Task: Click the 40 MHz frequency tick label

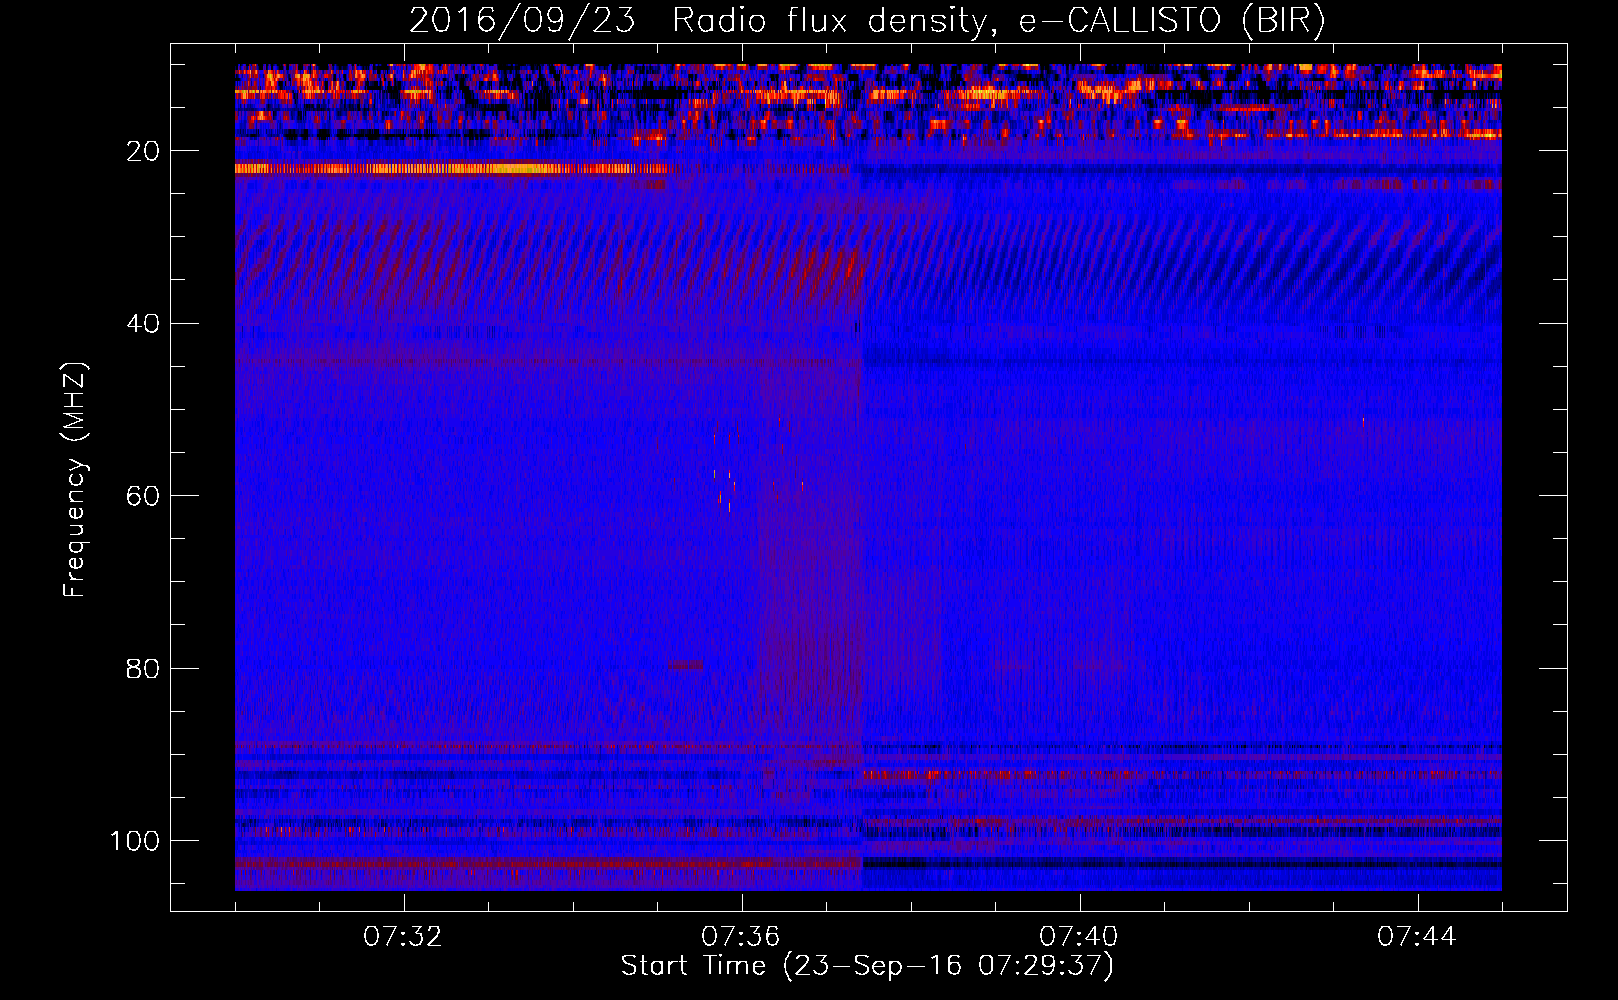Action: click(x=143, y=324)
